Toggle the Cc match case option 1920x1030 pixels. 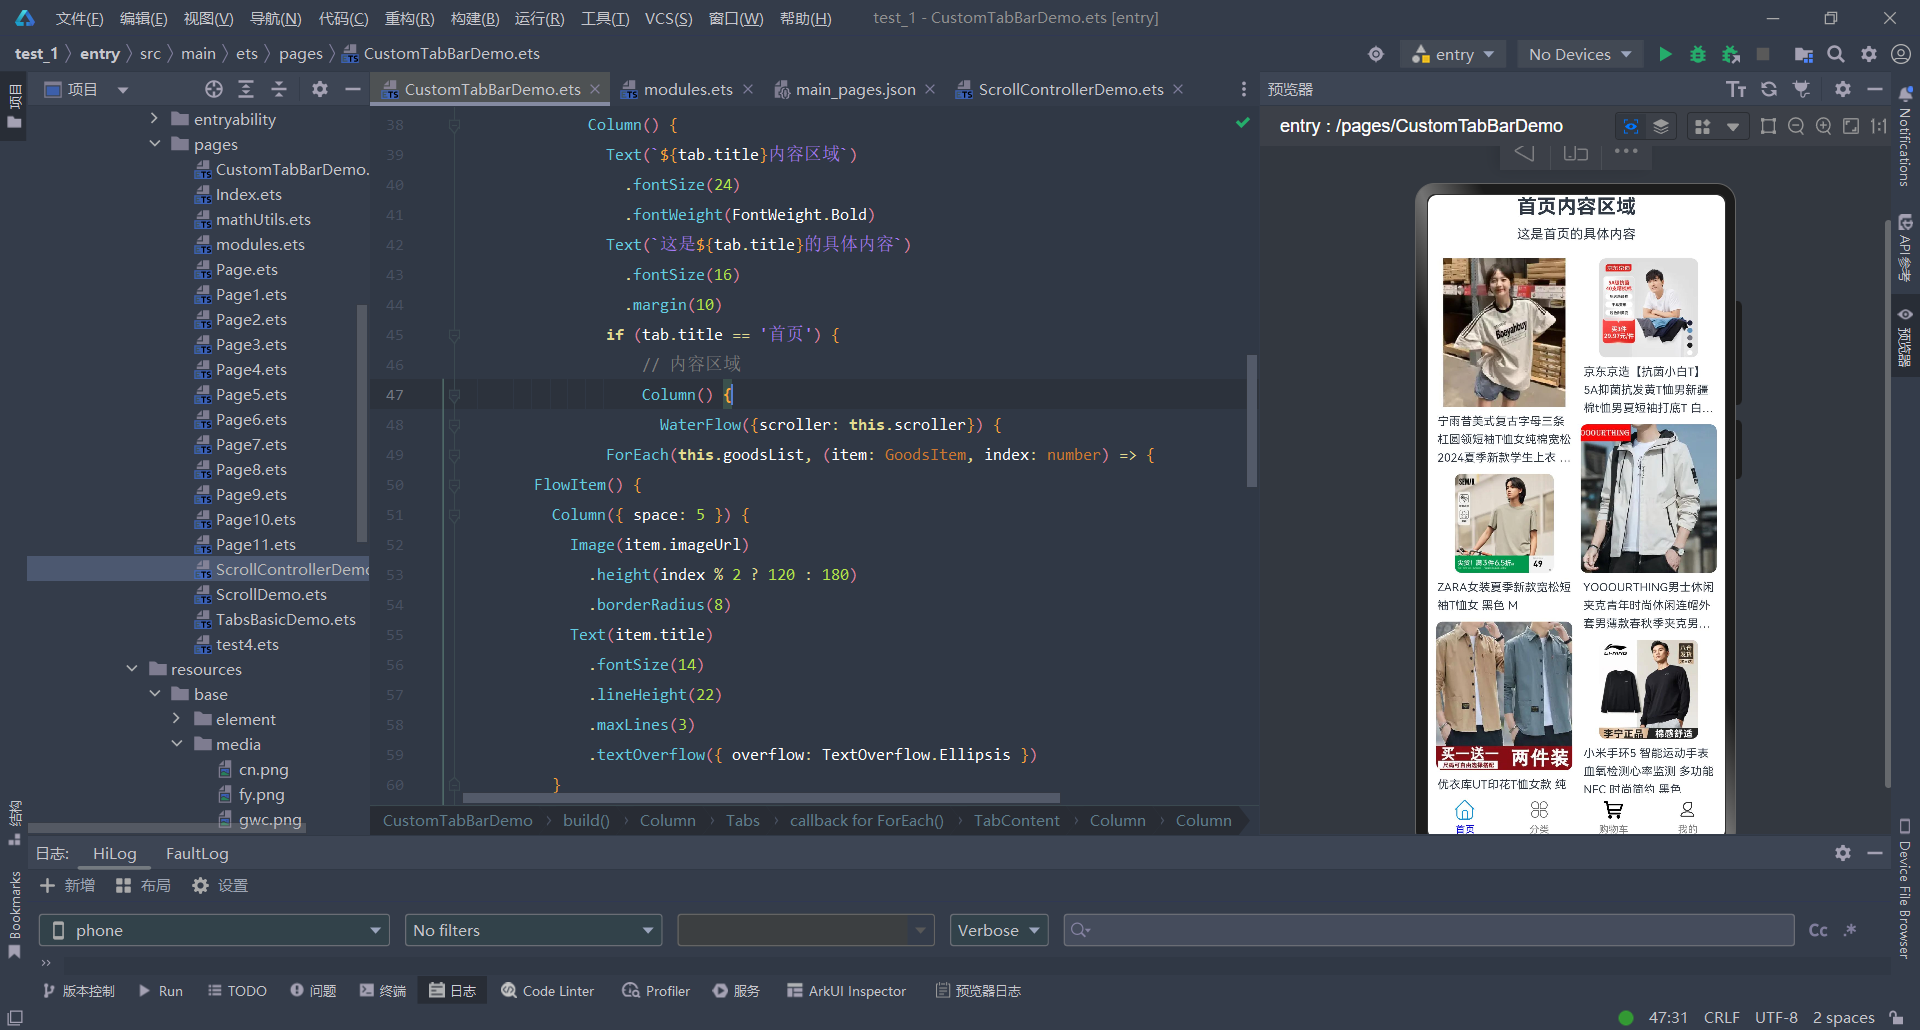click(1818, 930)
